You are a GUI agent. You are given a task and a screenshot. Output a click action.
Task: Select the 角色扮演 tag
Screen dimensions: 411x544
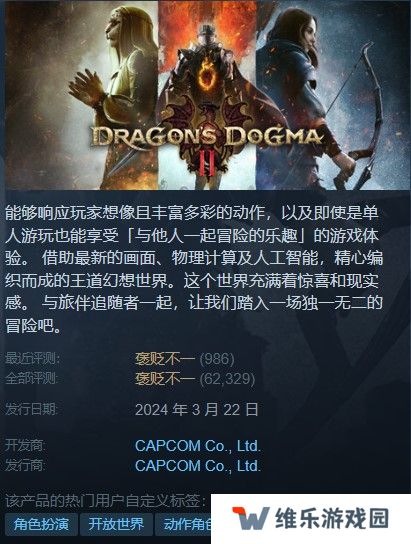tap(41, 524)
